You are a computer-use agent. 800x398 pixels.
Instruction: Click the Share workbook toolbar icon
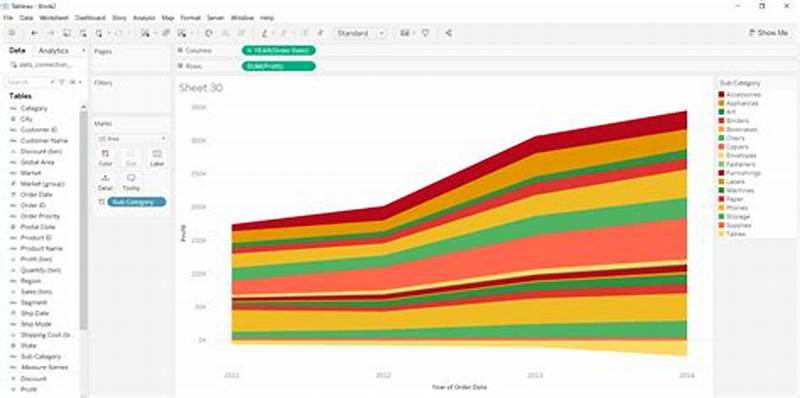click(448, 33)
